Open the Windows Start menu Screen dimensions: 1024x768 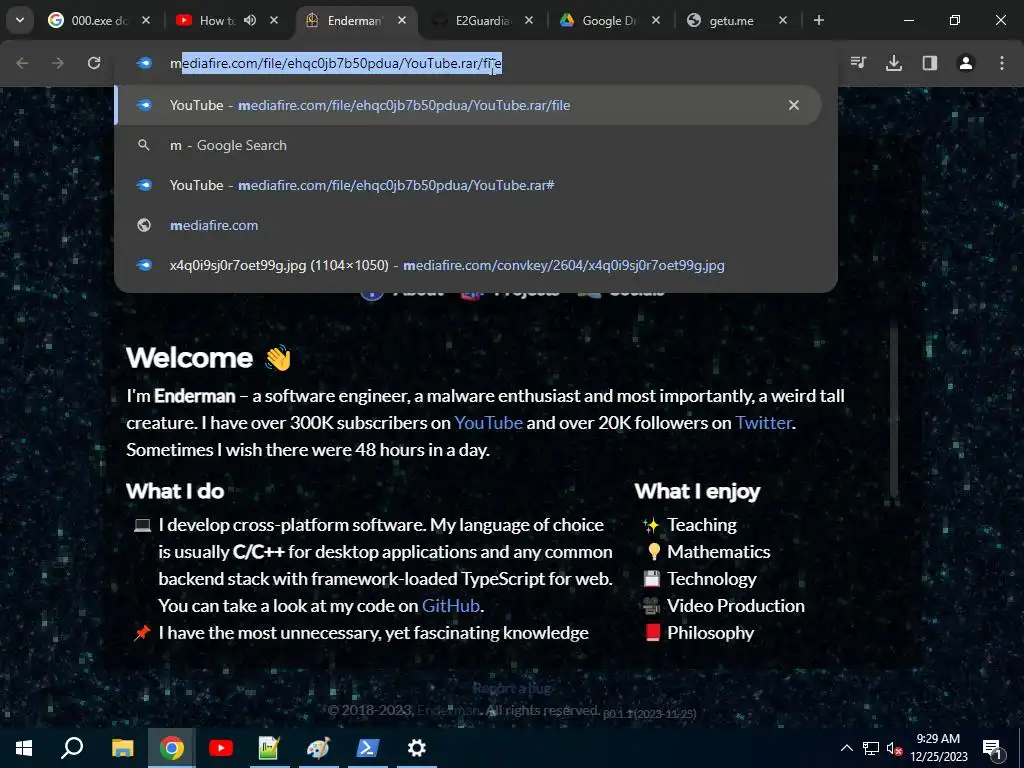pos(24,748)
